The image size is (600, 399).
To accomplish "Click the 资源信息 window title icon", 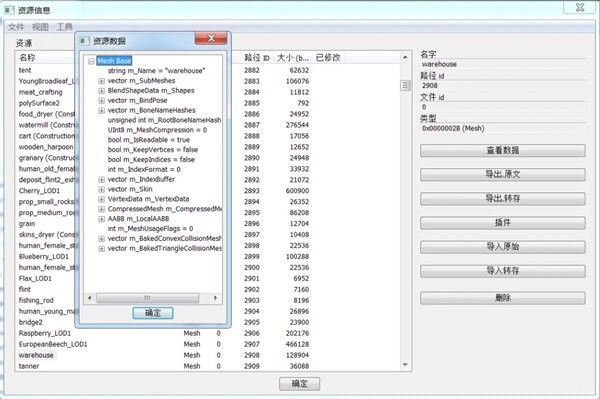I will click(x=9, y=10).
